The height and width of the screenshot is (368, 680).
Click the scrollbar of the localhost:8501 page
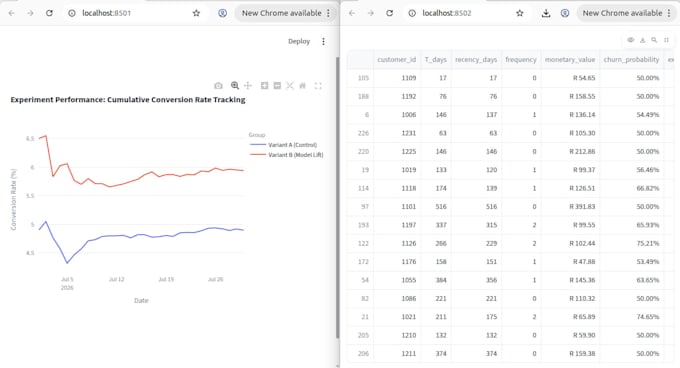(x=337, y=197)
